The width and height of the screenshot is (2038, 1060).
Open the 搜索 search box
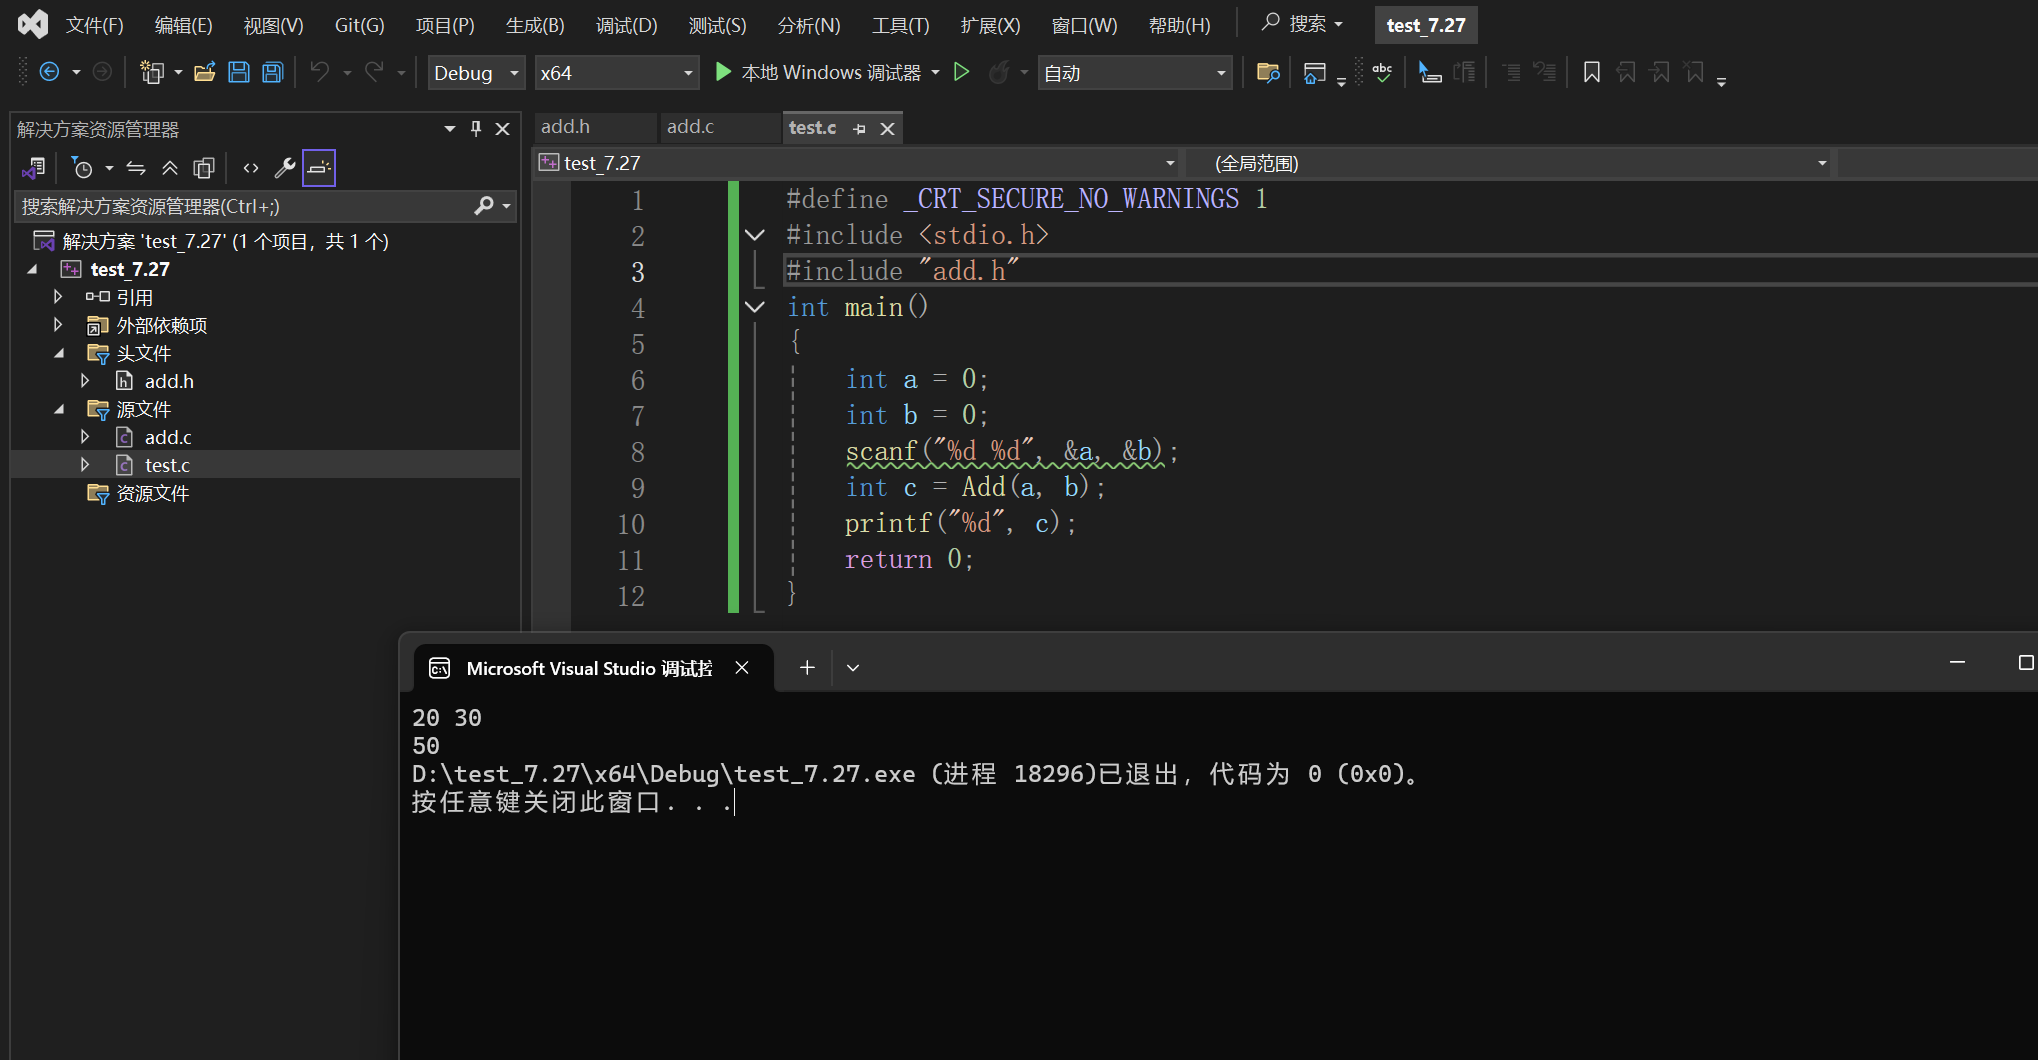tap(1300, 22)
